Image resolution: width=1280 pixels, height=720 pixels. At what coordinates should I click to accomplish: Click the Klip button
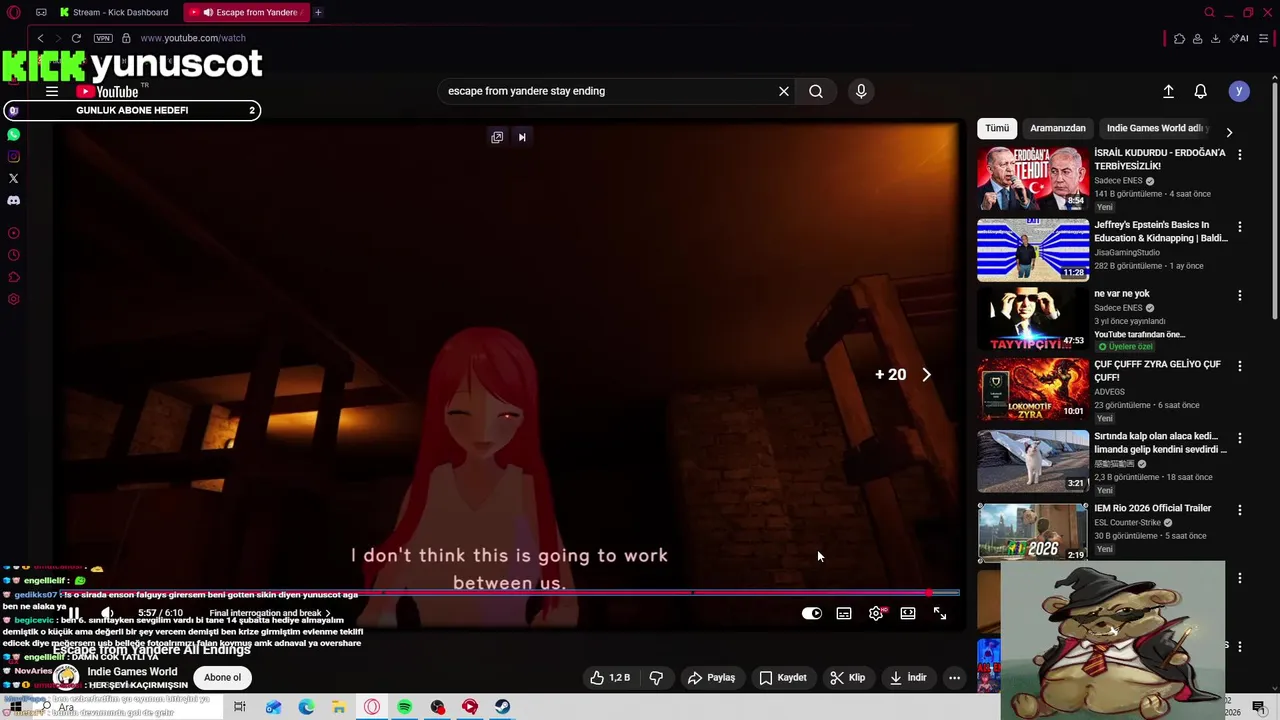[848, 677]
